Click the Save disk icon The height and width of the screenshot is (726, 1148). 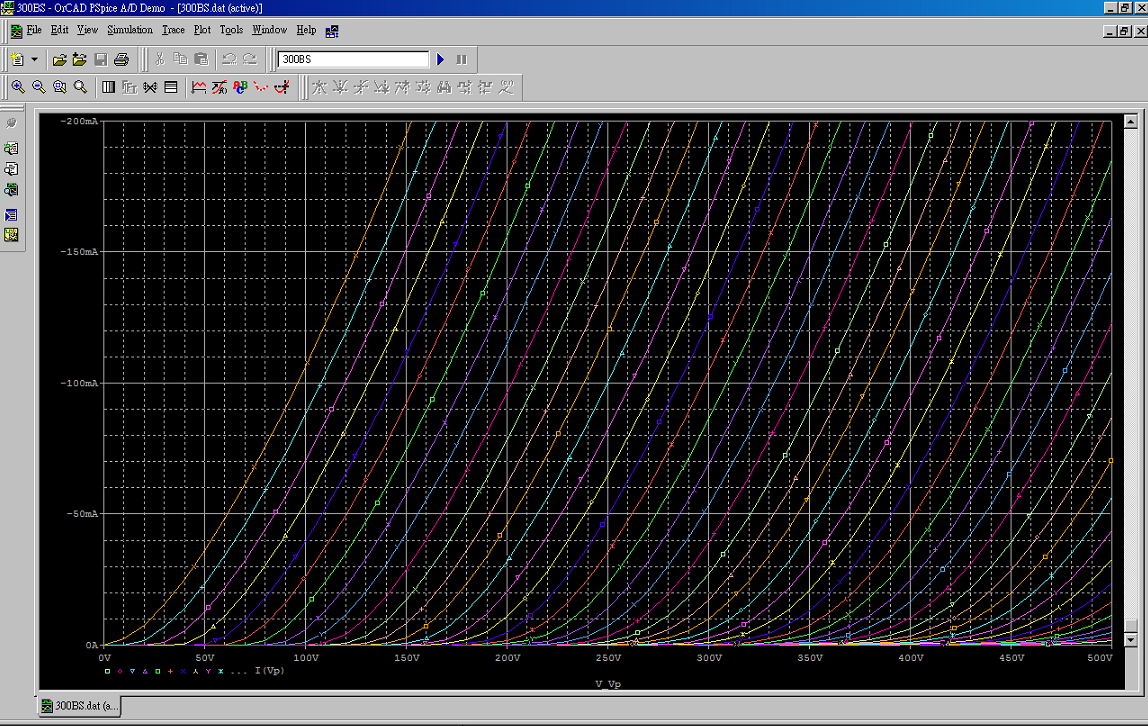tap(101, 59)
